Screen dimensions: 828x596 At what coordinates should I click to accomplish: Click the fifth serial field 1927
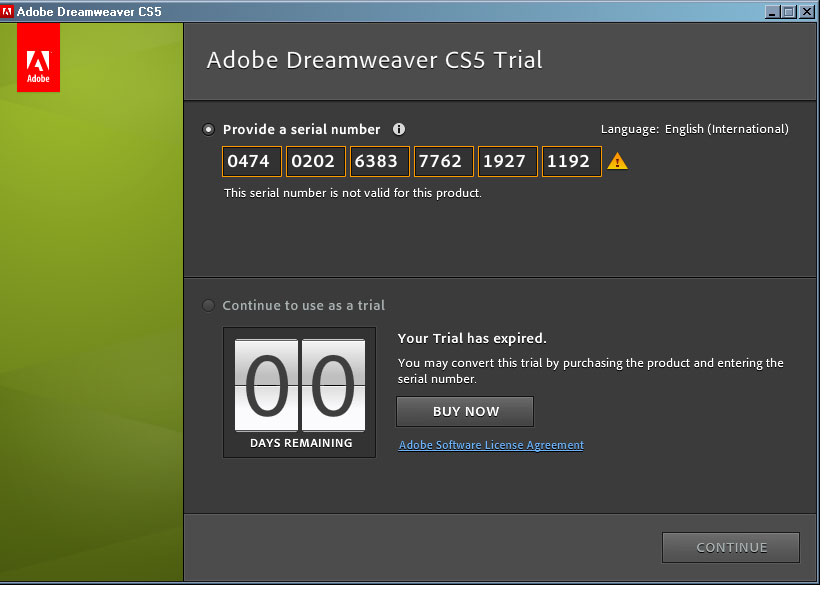[x=508, y=161]
